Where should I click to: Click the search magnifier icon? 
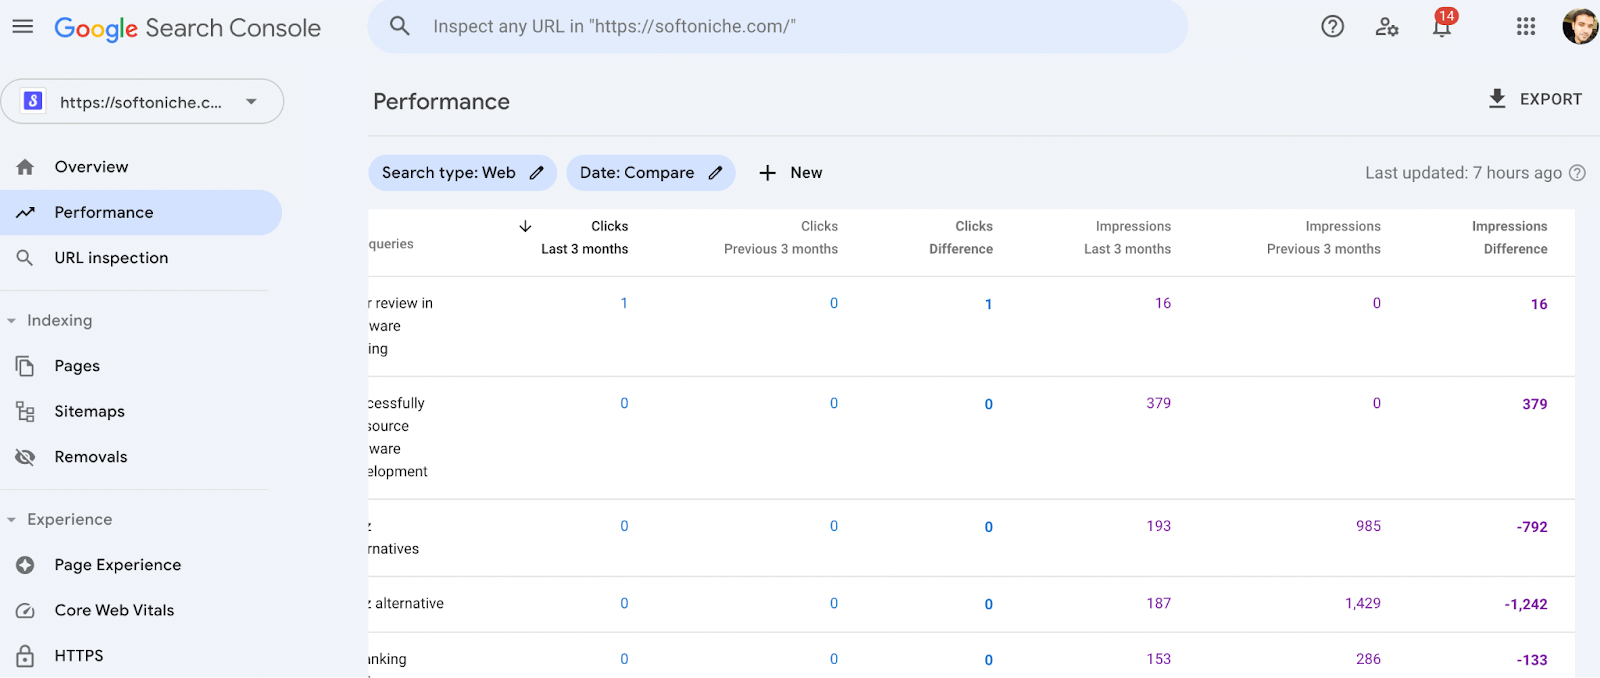[400, 26]
